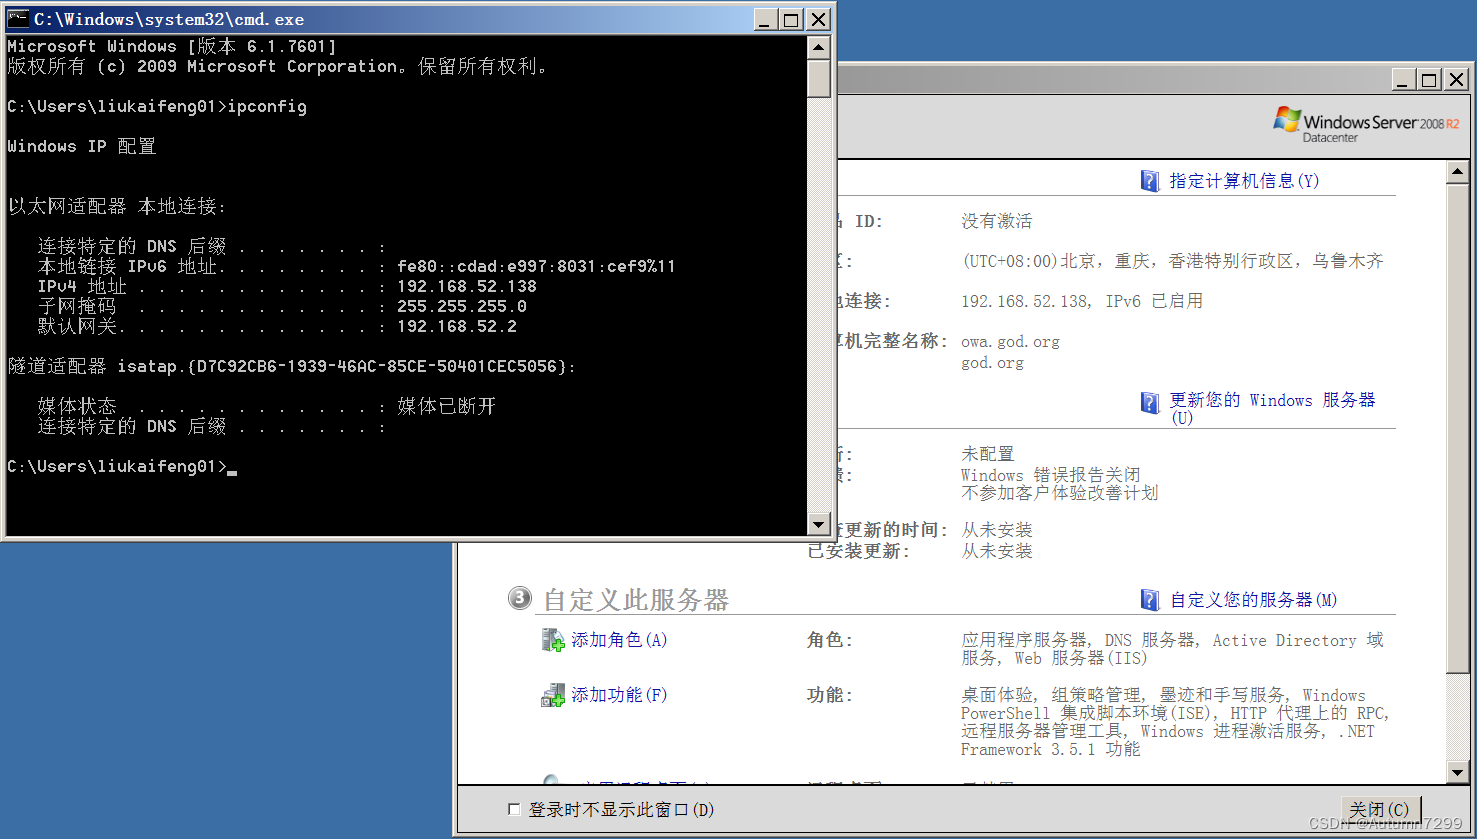This screenshot has width=1477, height=839.
Task: Click the isatap tunnel adapter line
Action: 292,366
